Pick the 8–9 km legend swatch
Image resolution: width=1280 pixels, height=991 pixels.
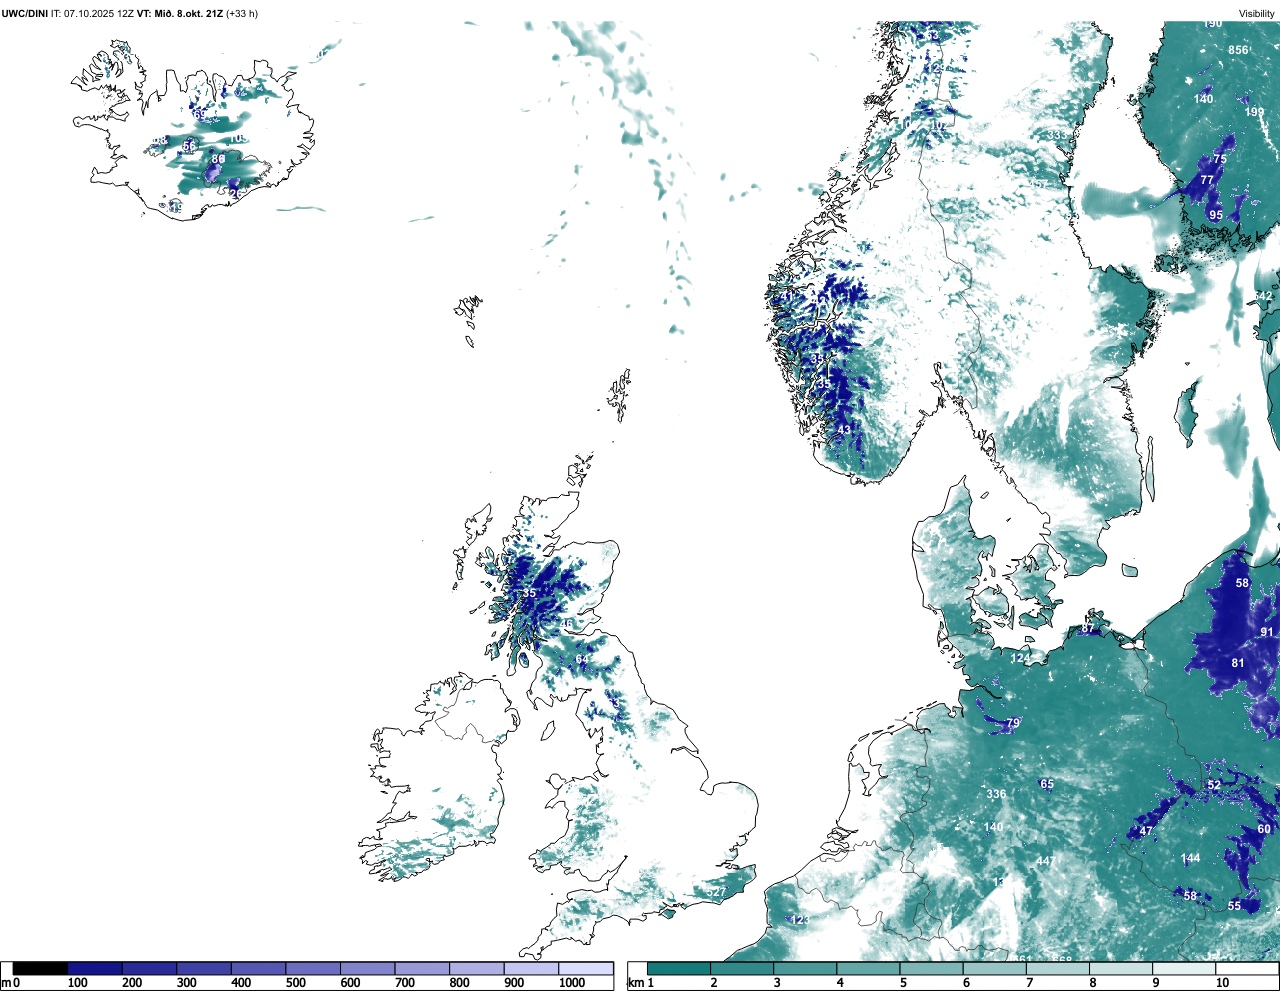[x=1120, y=968]
